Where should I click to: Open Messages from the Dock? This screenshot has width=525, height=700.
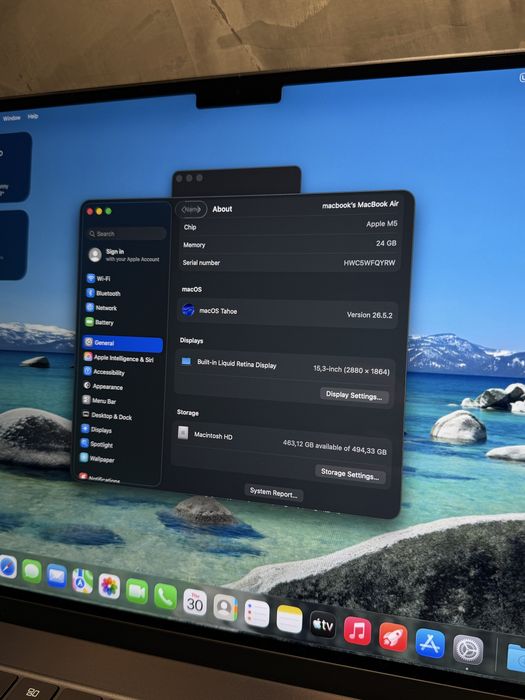[x=32, y=571]
